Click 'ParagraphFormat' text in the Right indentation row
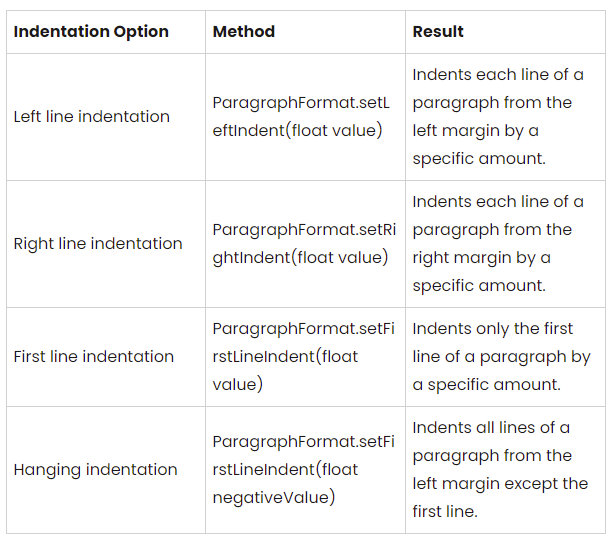 [x=277, y=230]
